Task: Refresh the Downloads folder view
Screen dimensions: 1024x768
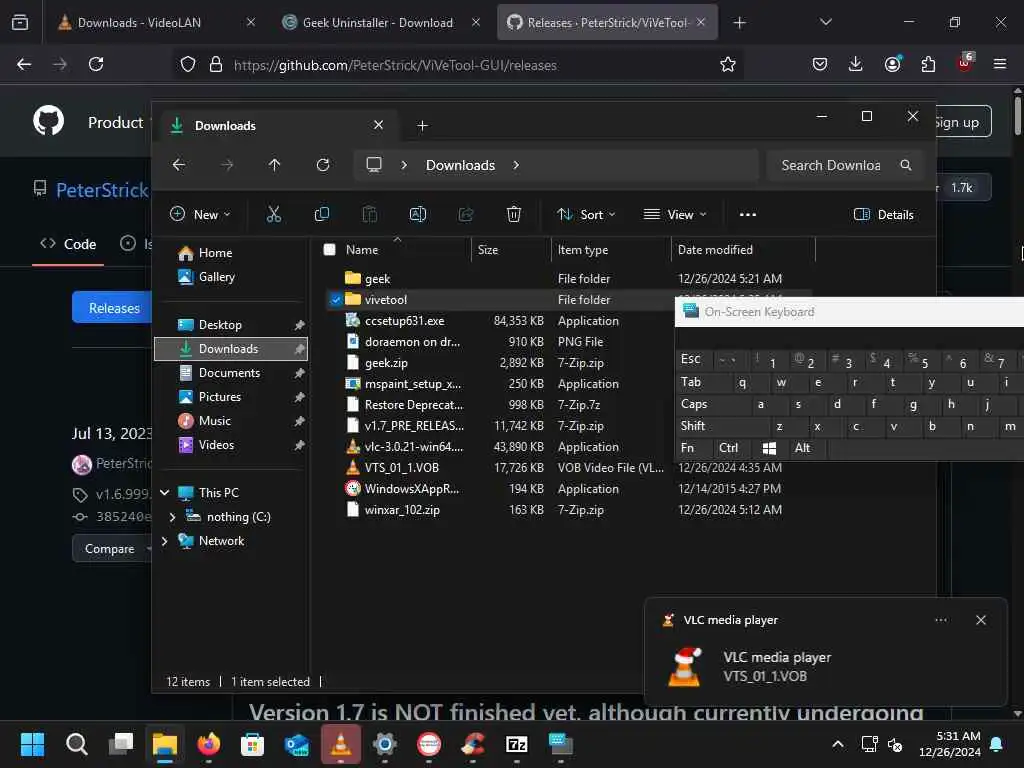Action: (x=323, y=165)
